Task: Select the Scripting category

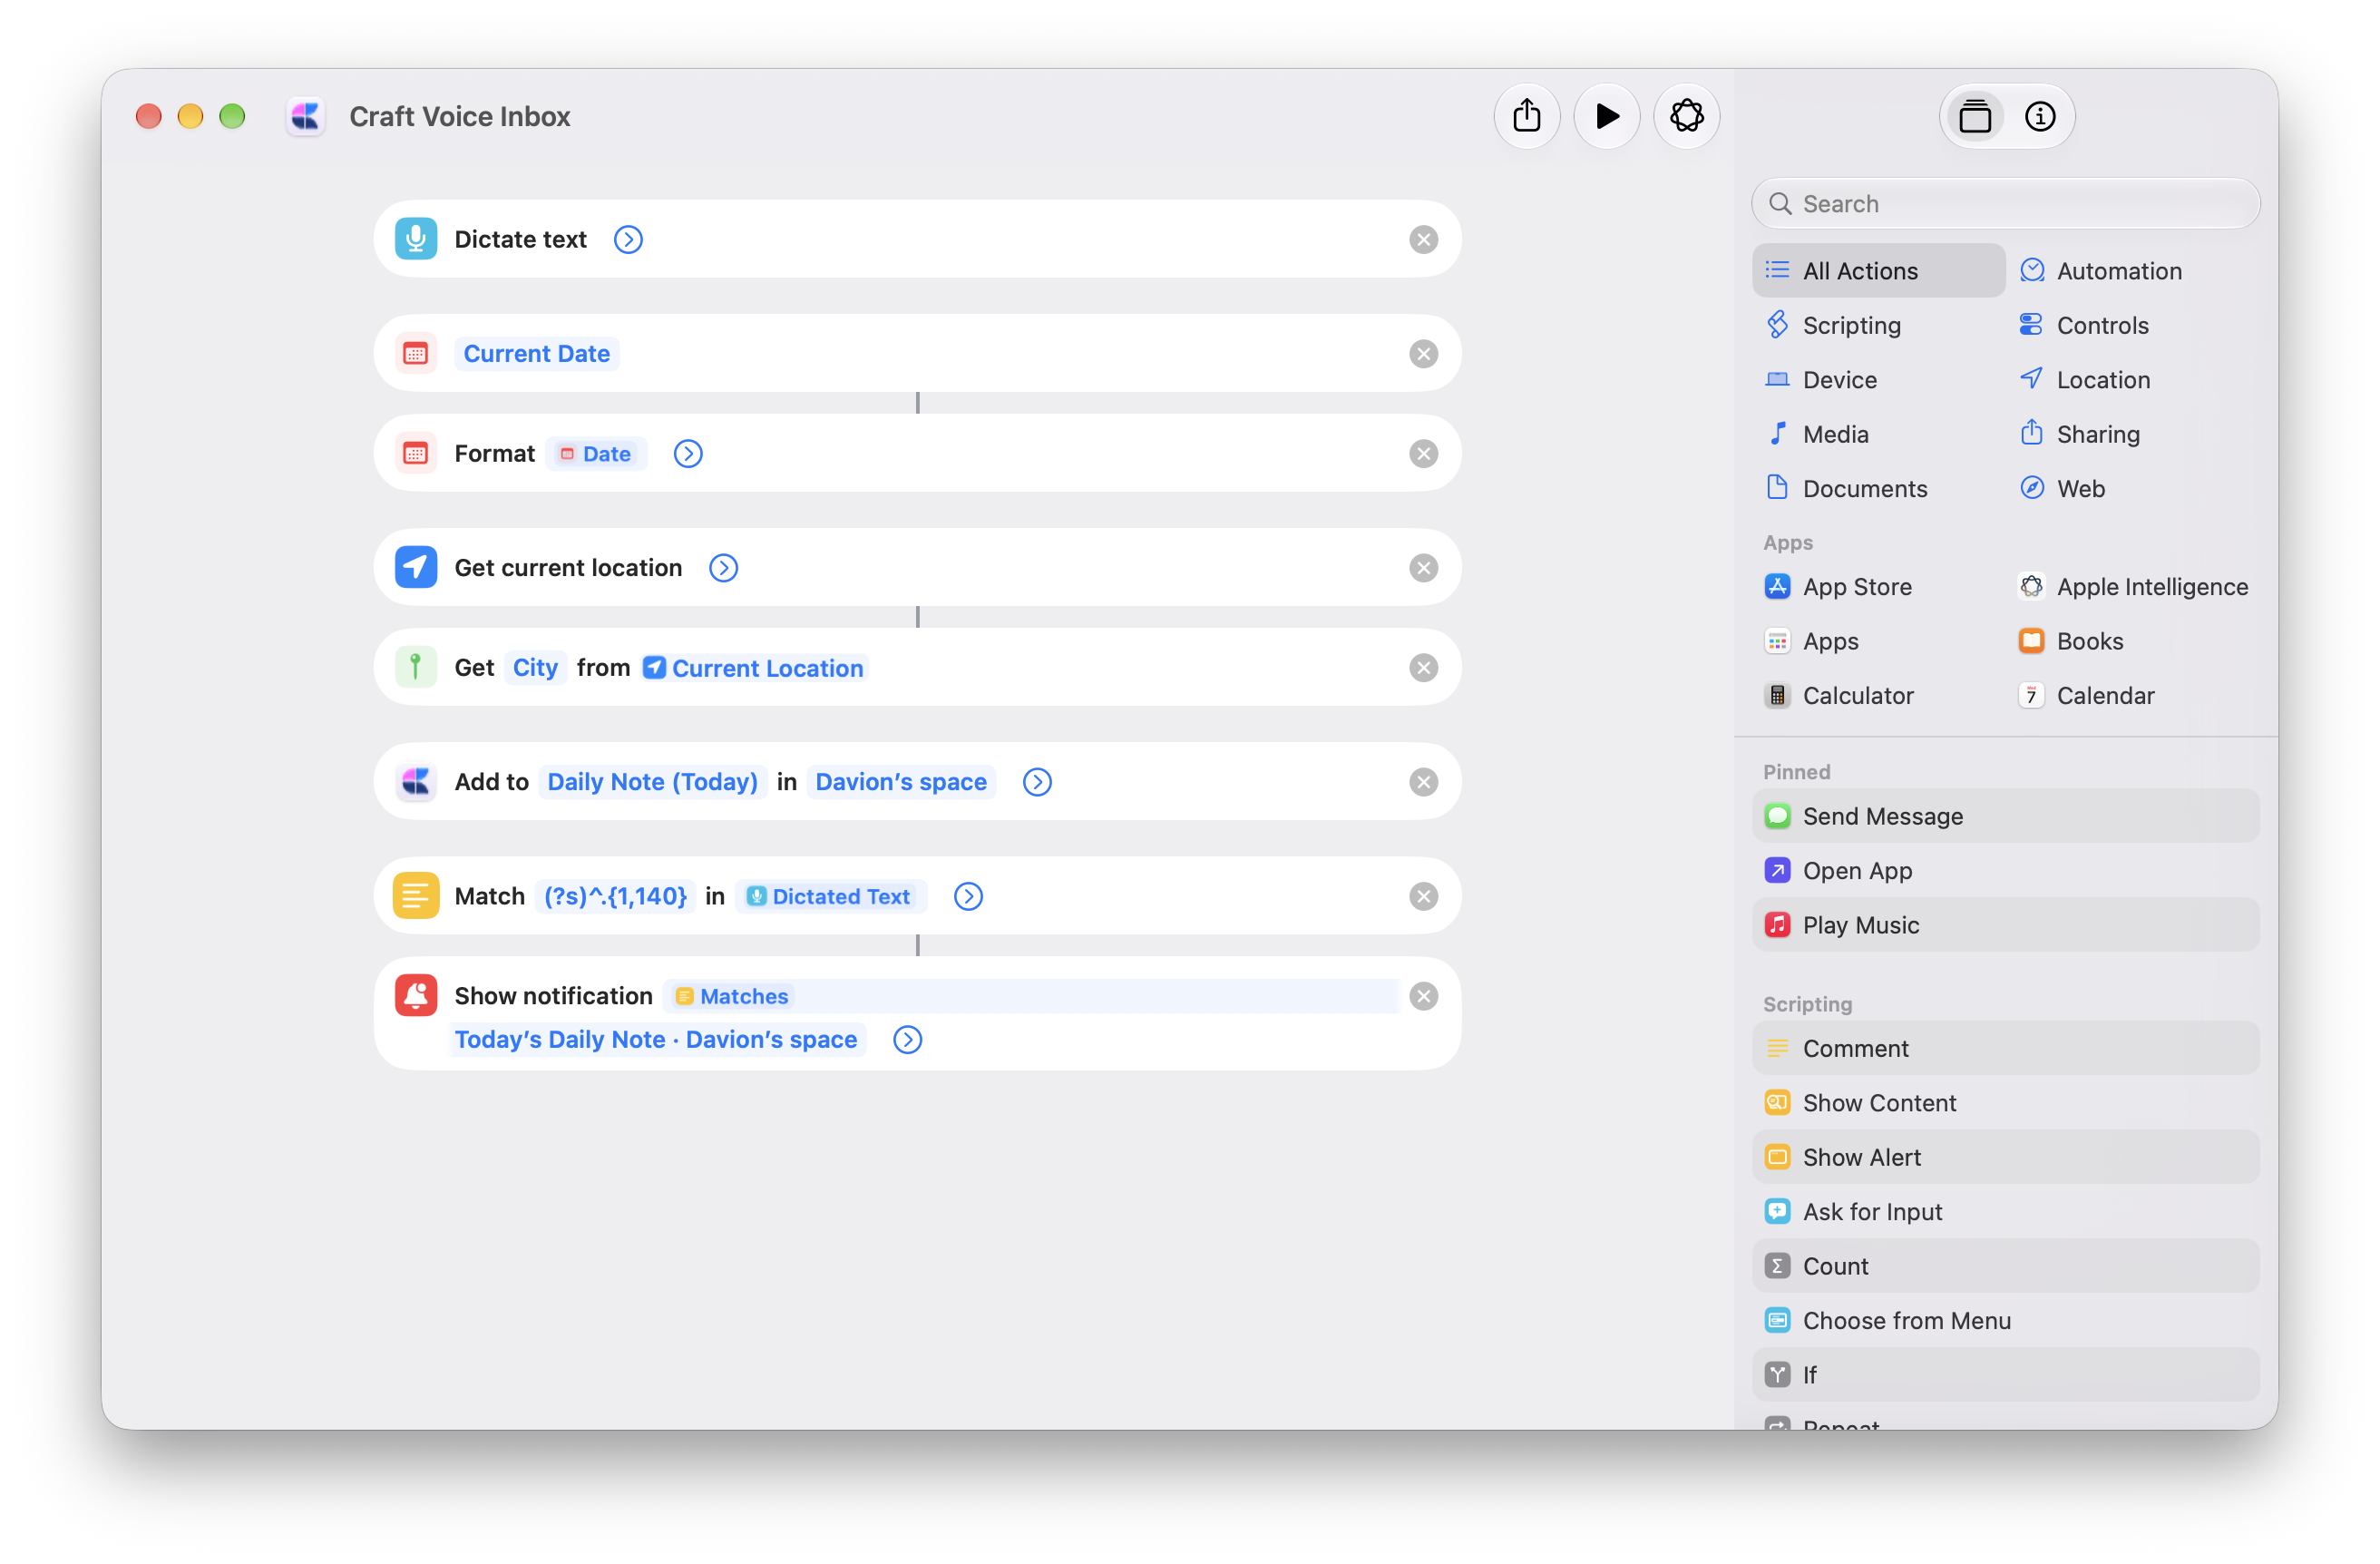Action: click(1878, 325)
